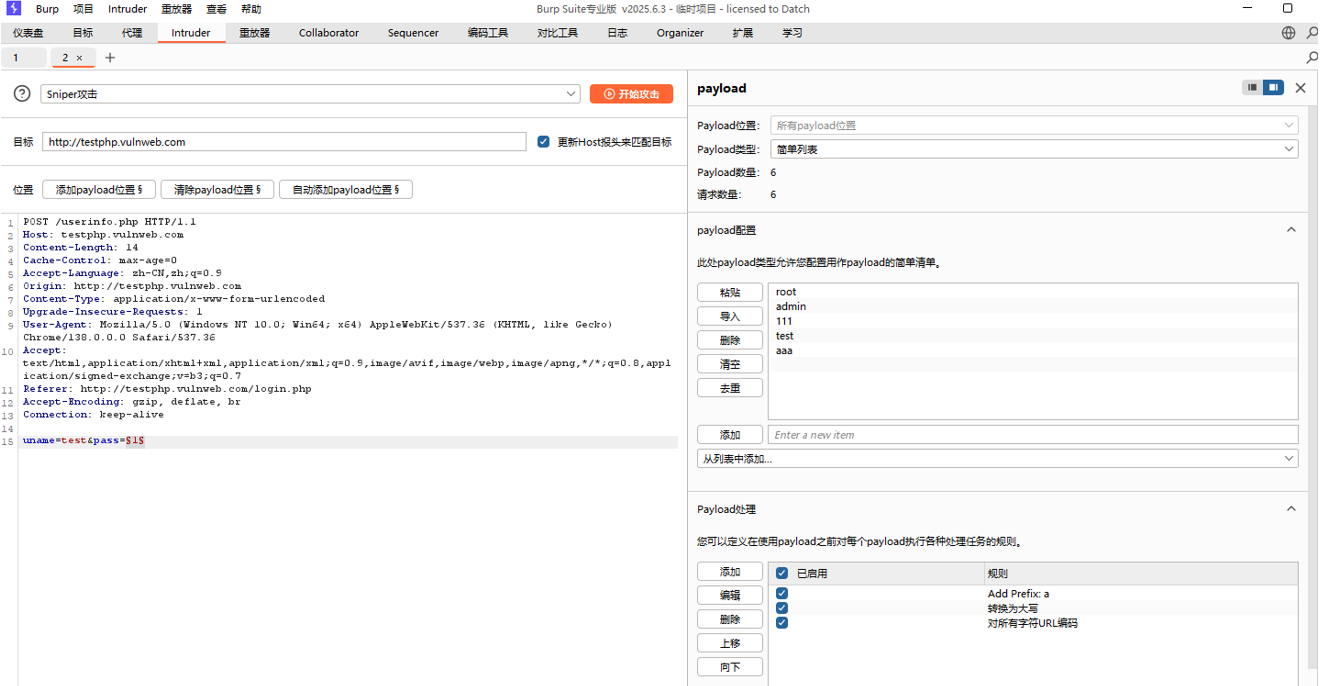Disable the 对所有字符URL编码 rule checkbox
Screen dimensions: 1321x686
tap(782, 623)
